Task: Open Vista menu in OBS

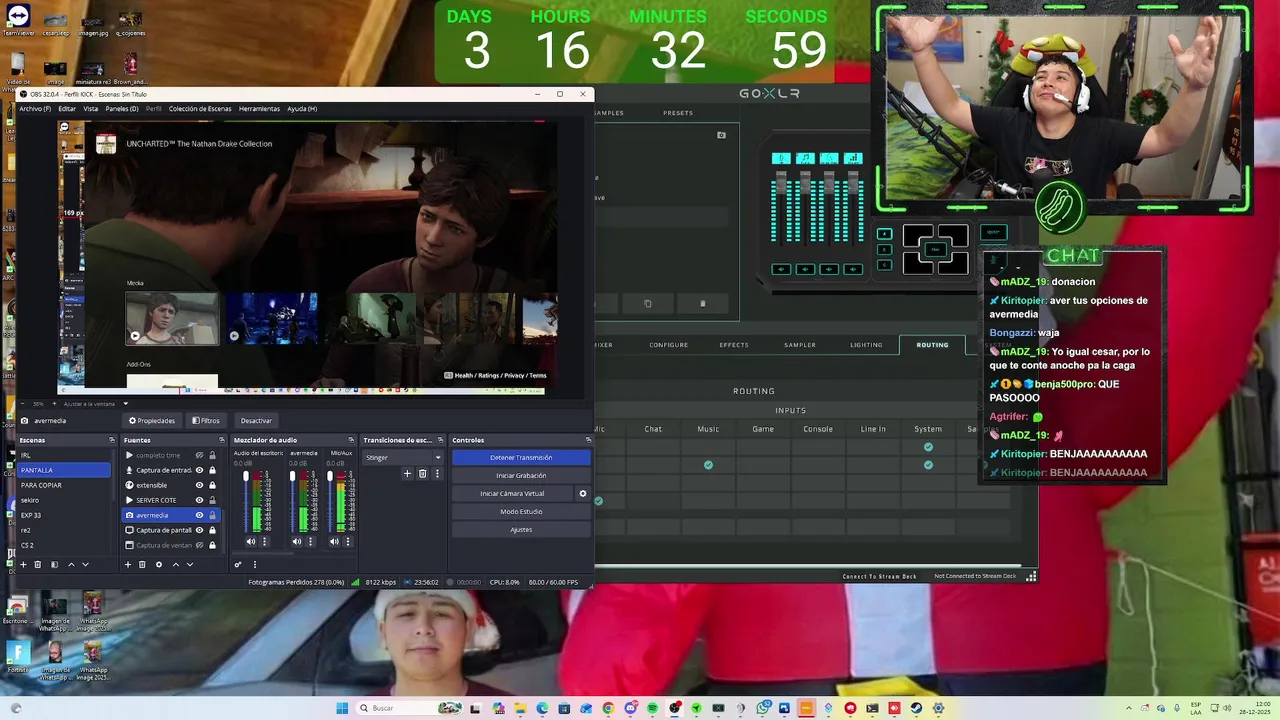Action: coord(90,108)
